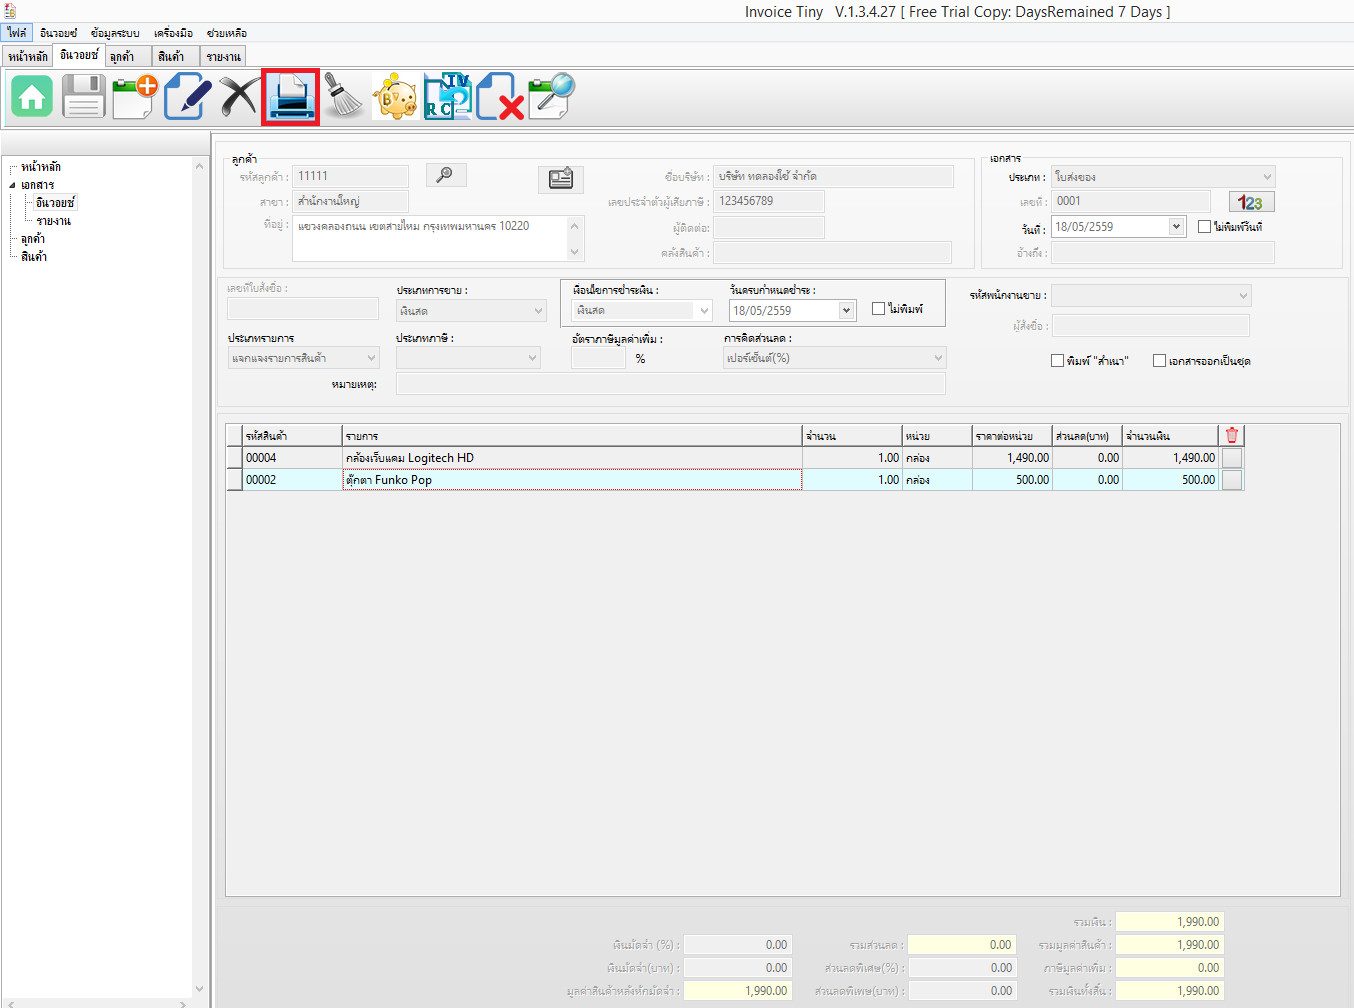Select the ตุ๊กตา Funko Pop item cell
The height and width of the screenshot is (1008, 1354).
click(572, 480)
